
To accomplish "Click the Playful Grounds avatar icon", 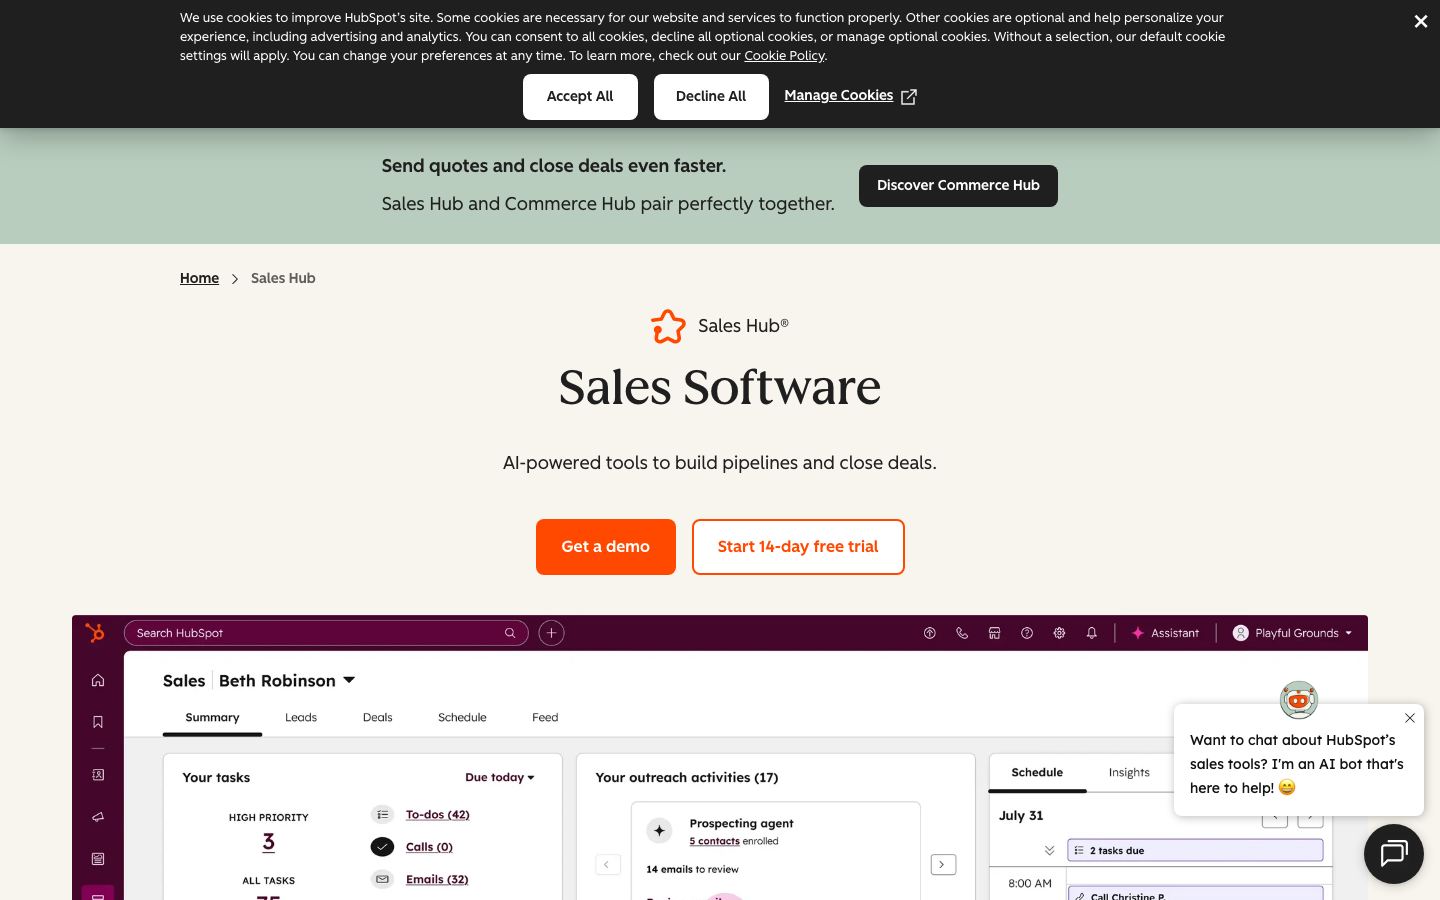I will (1241, 633).
